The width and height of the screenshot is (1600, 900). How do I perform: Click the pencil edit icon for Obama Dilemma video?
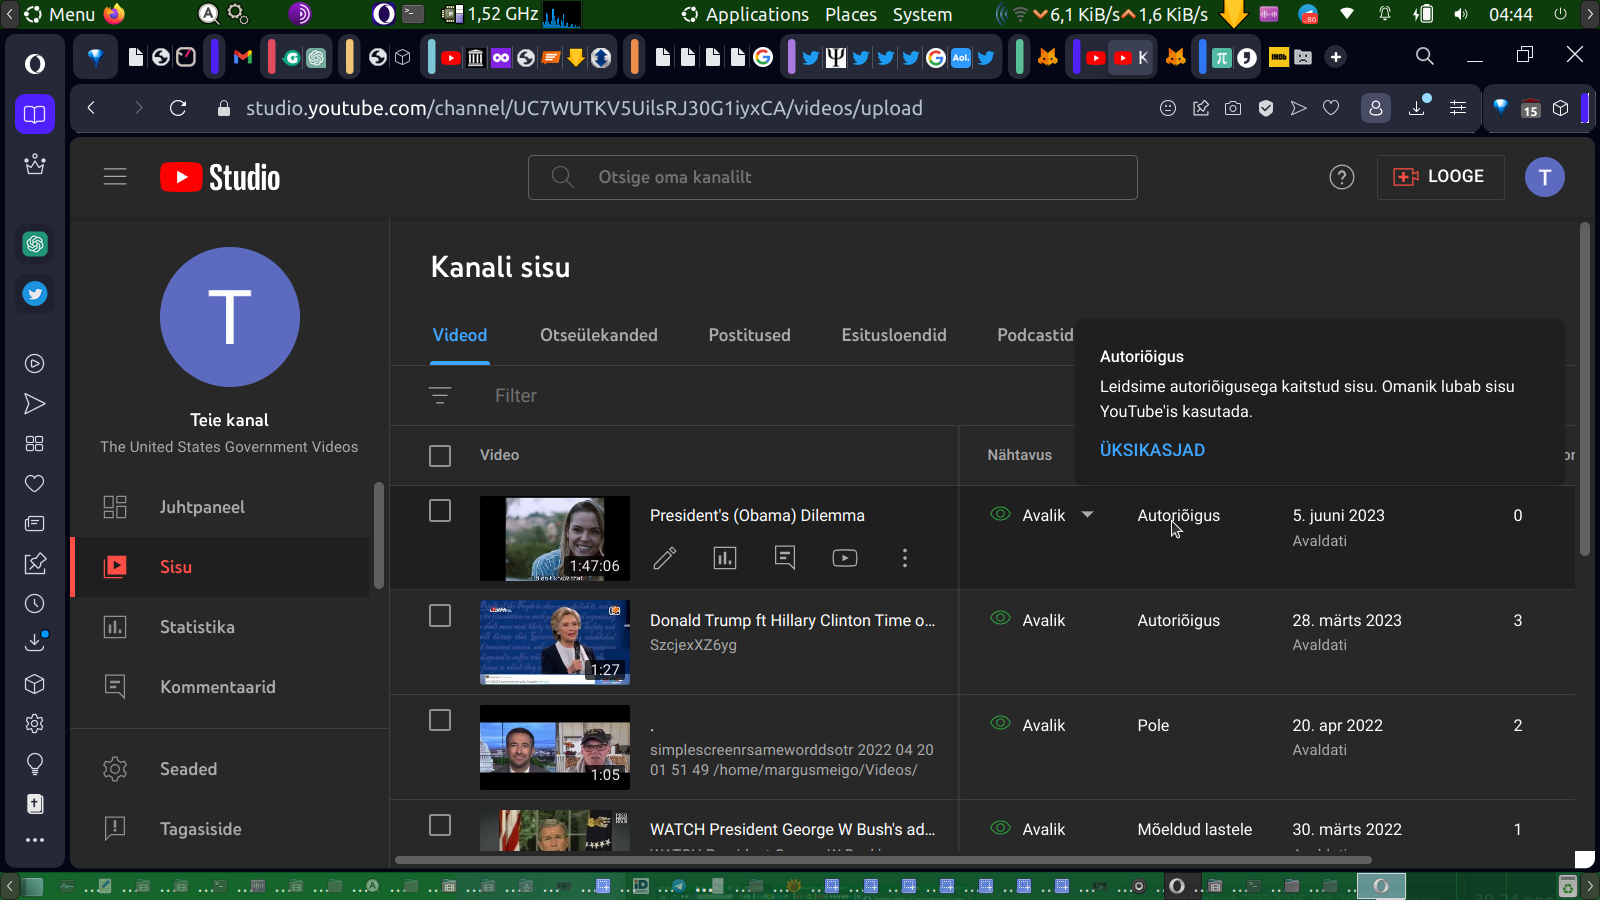pos(665,558)
